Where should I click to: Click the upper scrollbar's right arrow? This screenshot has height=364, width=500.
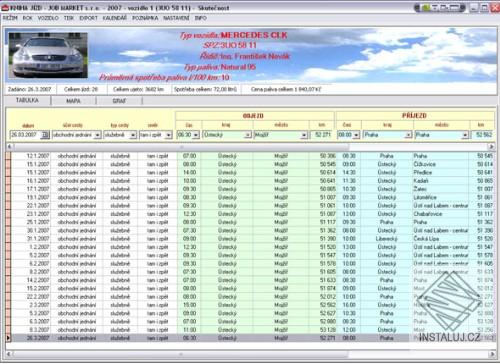[x=491, y=147]
